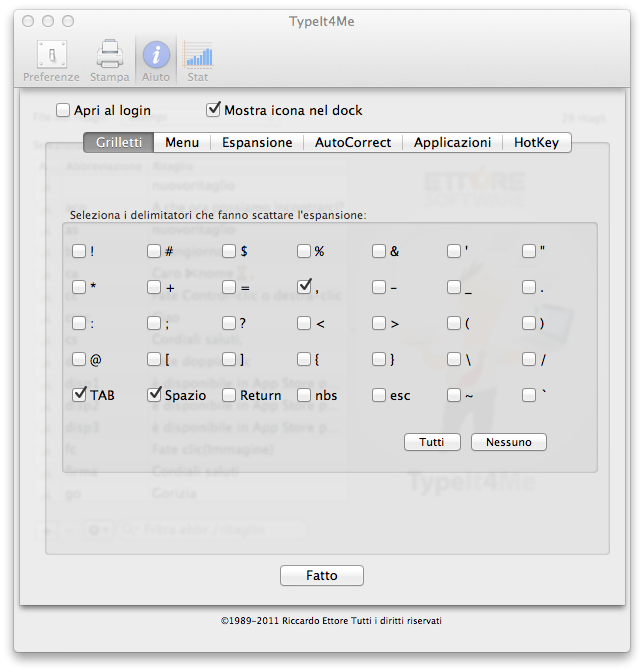This screenshot has width=644, height=672.
Task: Enable the + delimiter checkbox
Action: coord(154,287)
